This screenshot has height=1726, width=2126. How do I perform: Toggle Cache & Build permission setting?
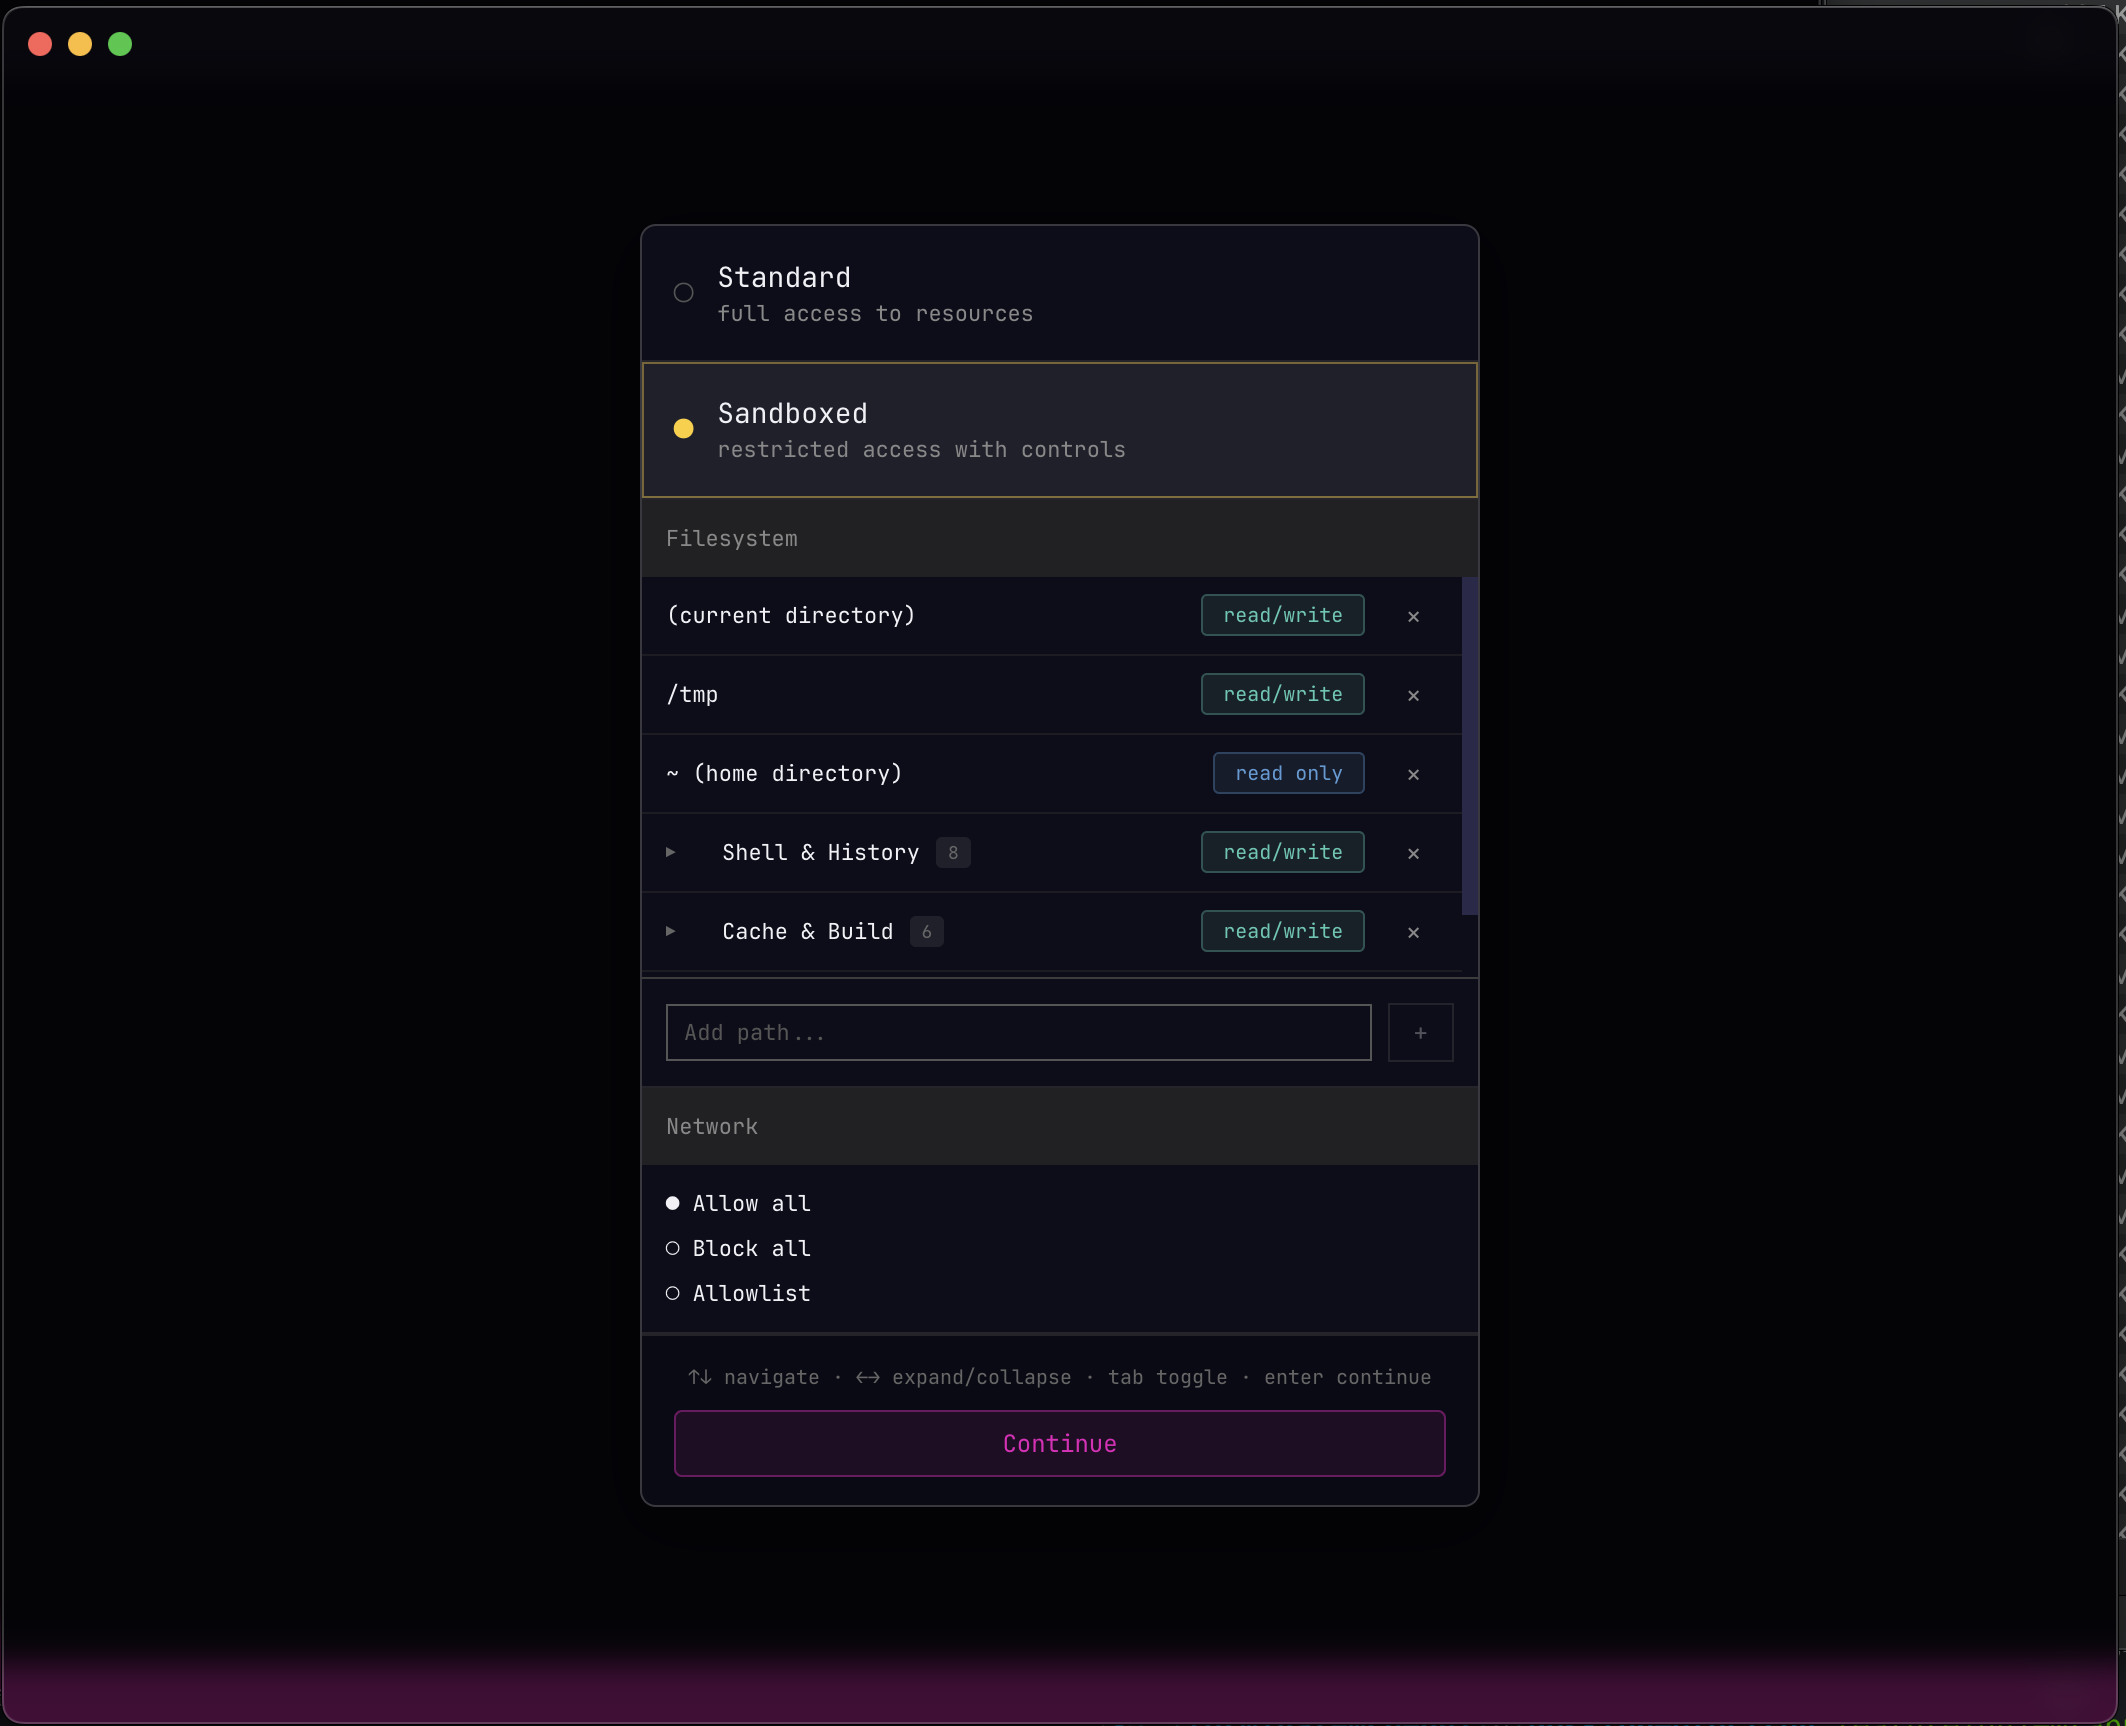click(1281, 931)
